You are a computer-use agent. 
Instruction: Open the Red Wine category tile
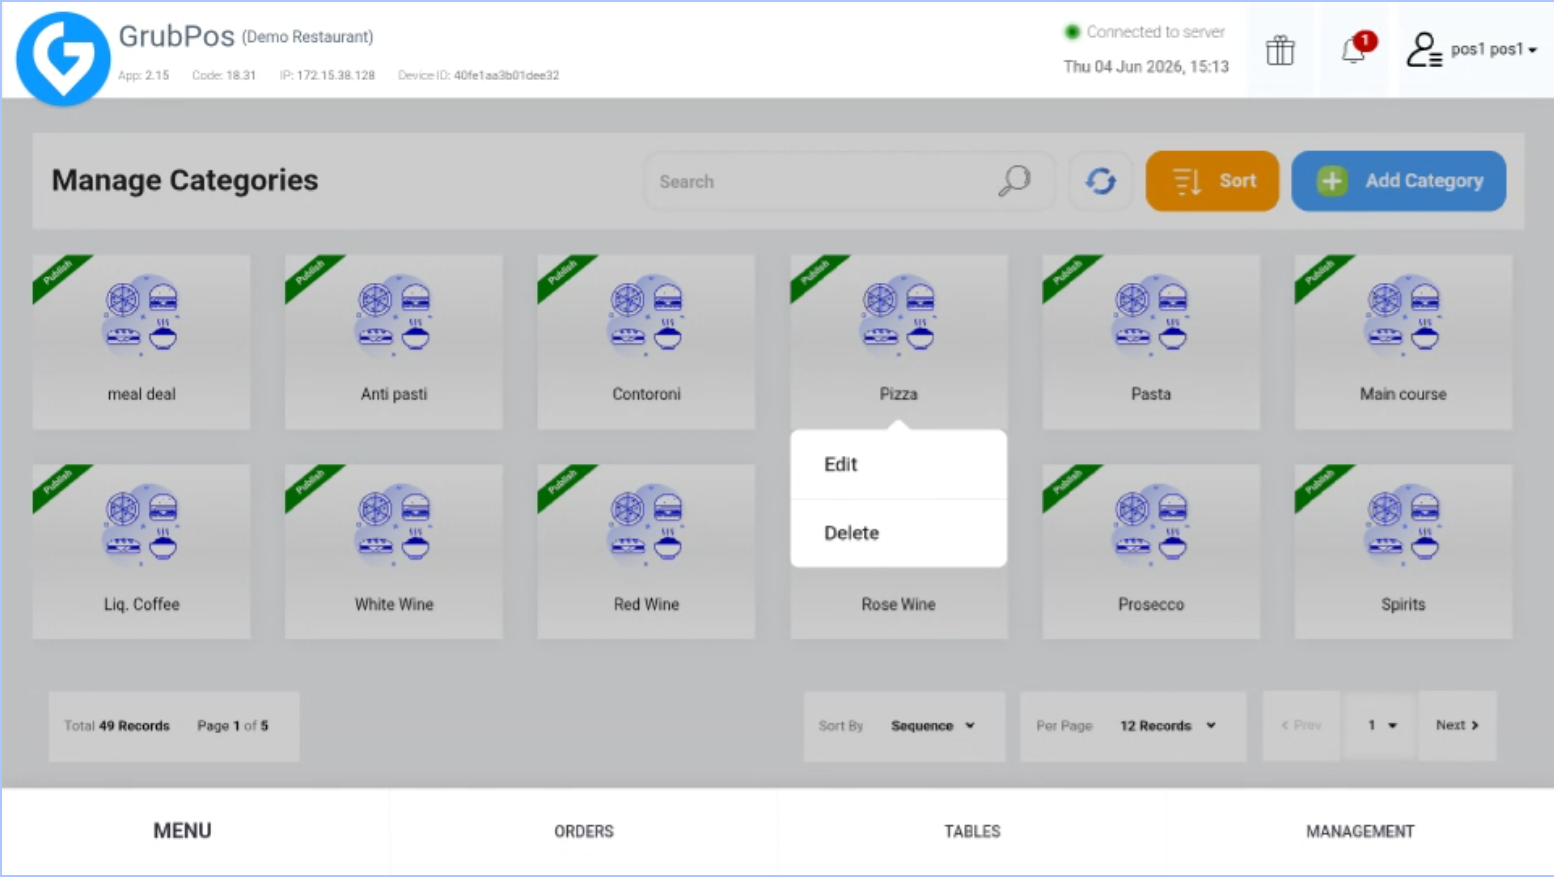click(x=646, y=552)
